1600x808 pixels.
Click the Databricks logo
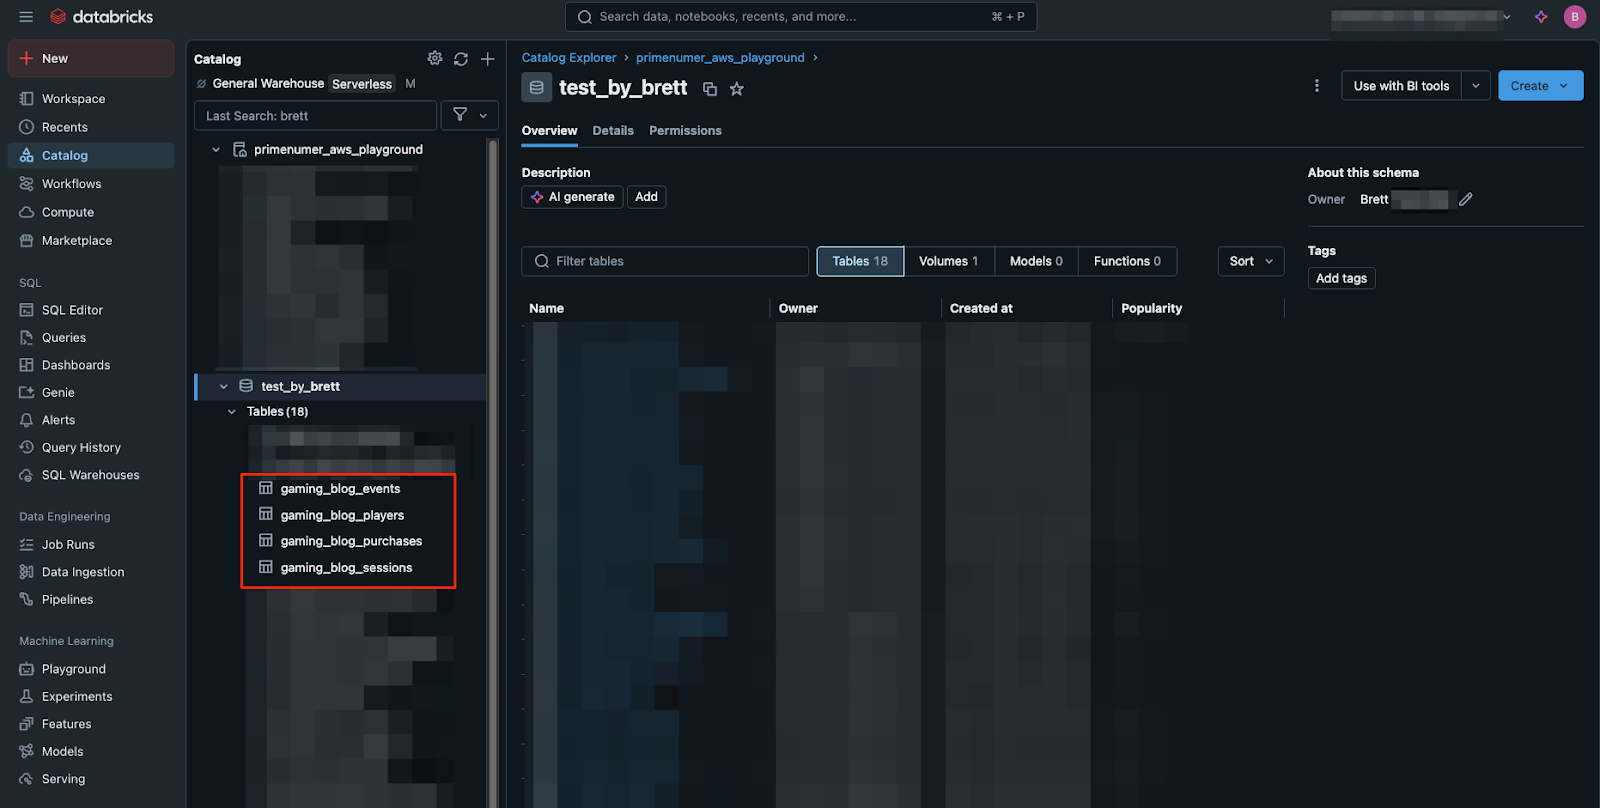click(x=102, y=17)
